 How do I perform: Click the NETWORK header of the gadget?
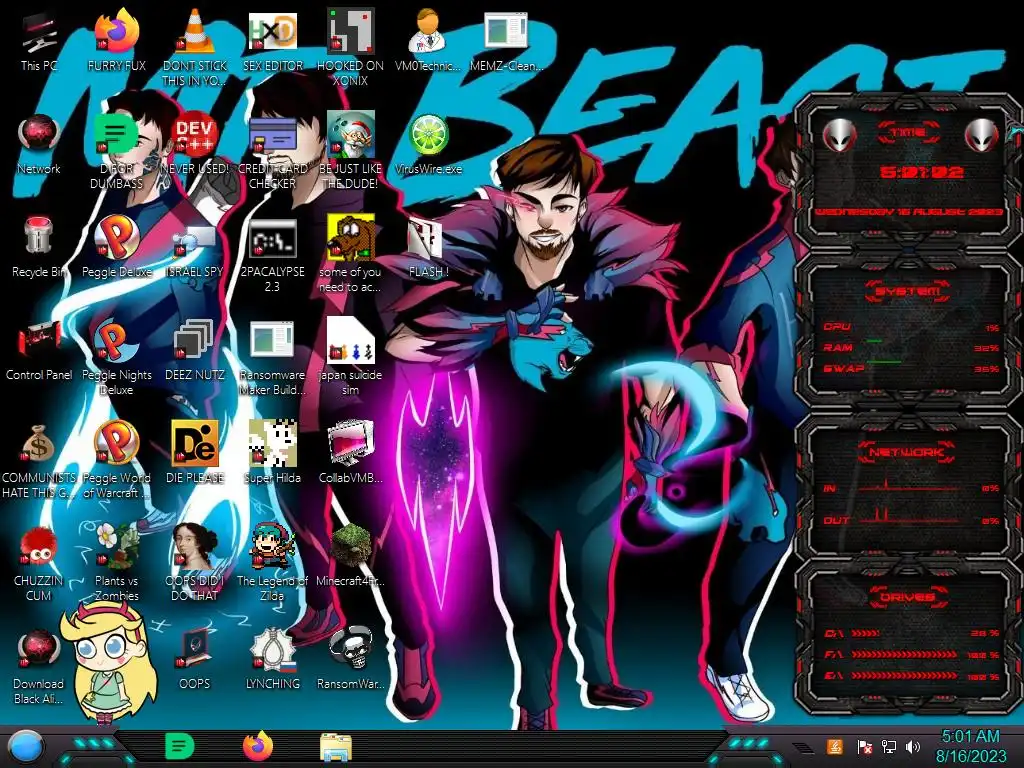tap(906, 452)
